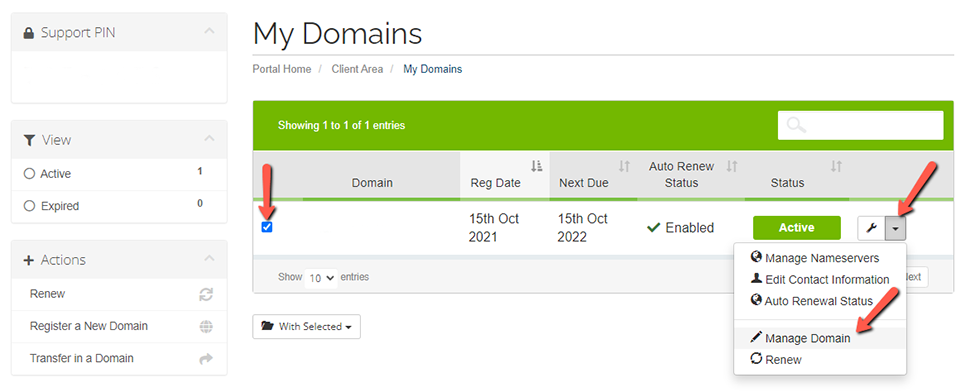Screen dimensions: 970x392
Task: Focus the domains search input field
Action: coord(861,126)
